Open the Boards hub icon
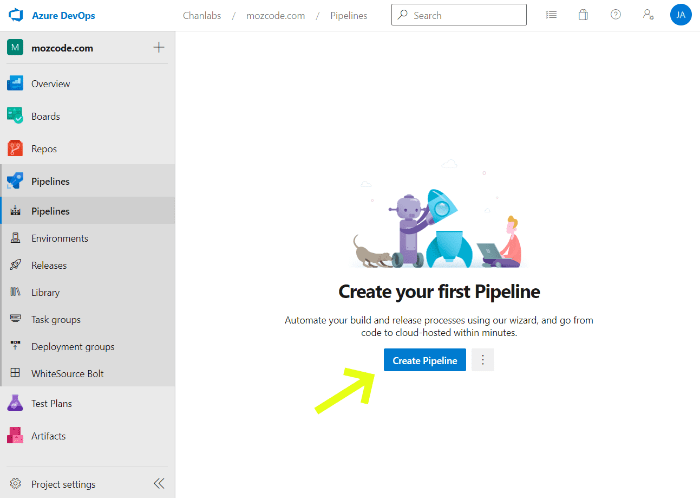The width and height of the screenshot is (700, 498). pyautogui.click(x=15, y=116)
